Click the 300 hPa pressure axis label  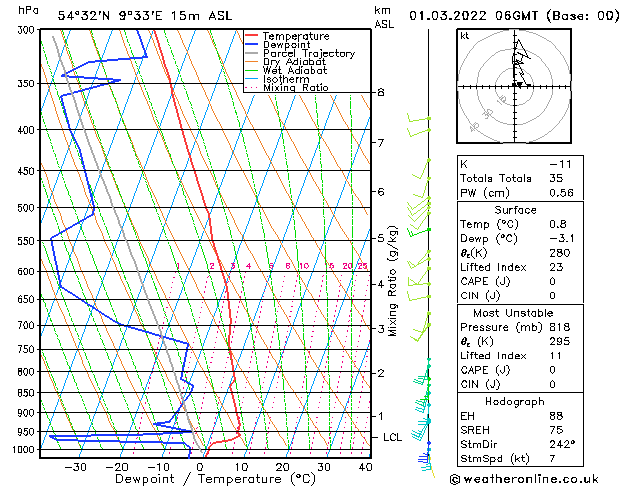click(26, 30)
